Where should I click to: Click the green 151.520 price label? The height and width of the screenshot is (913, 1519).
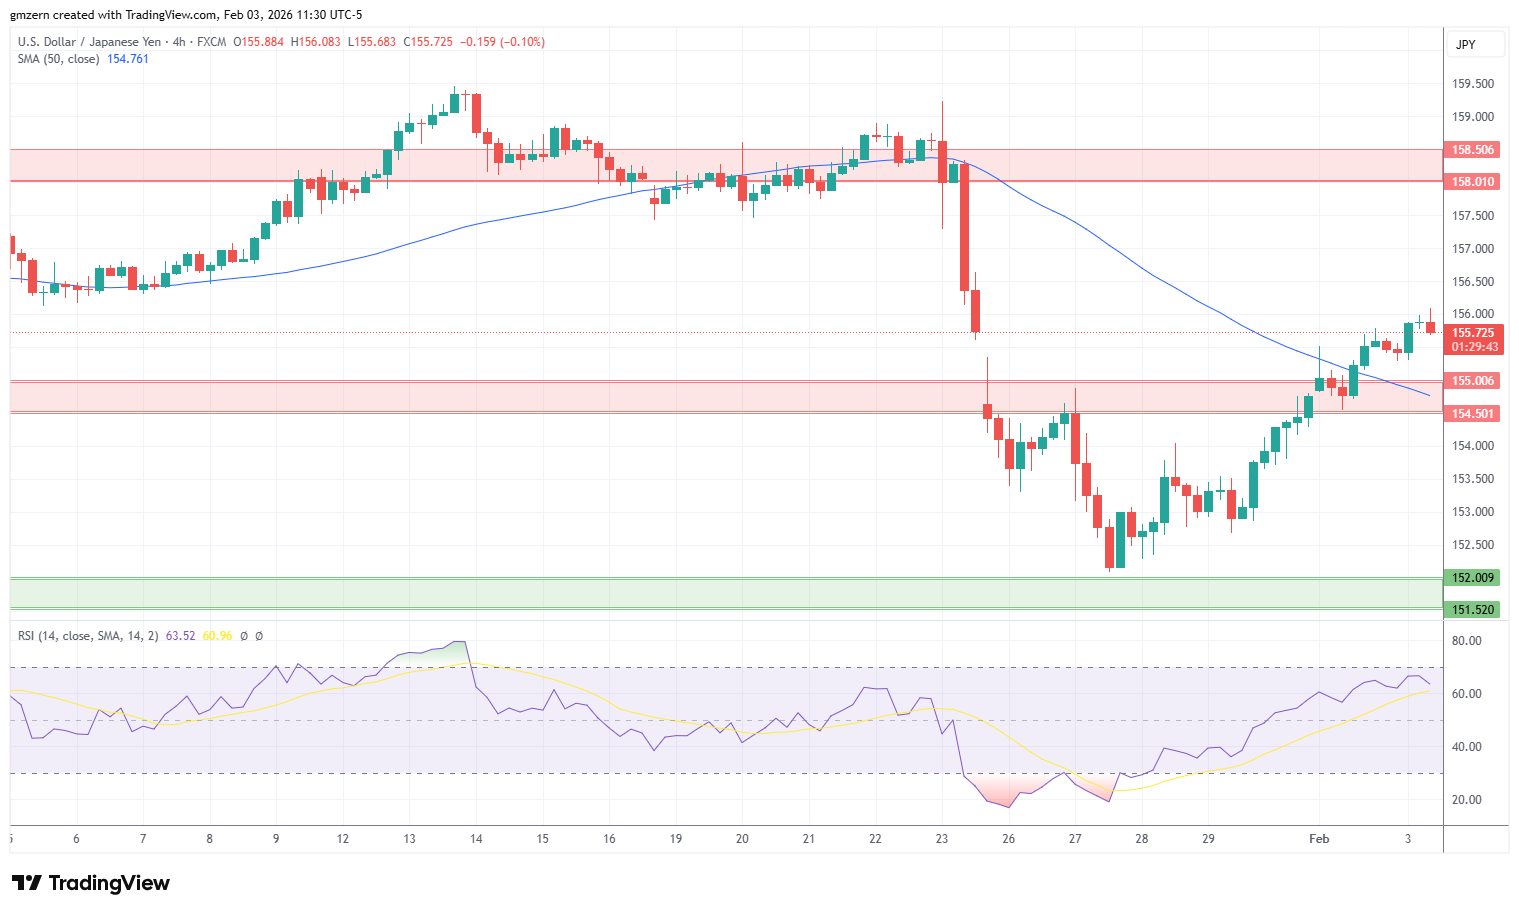tap(1473, 610)
